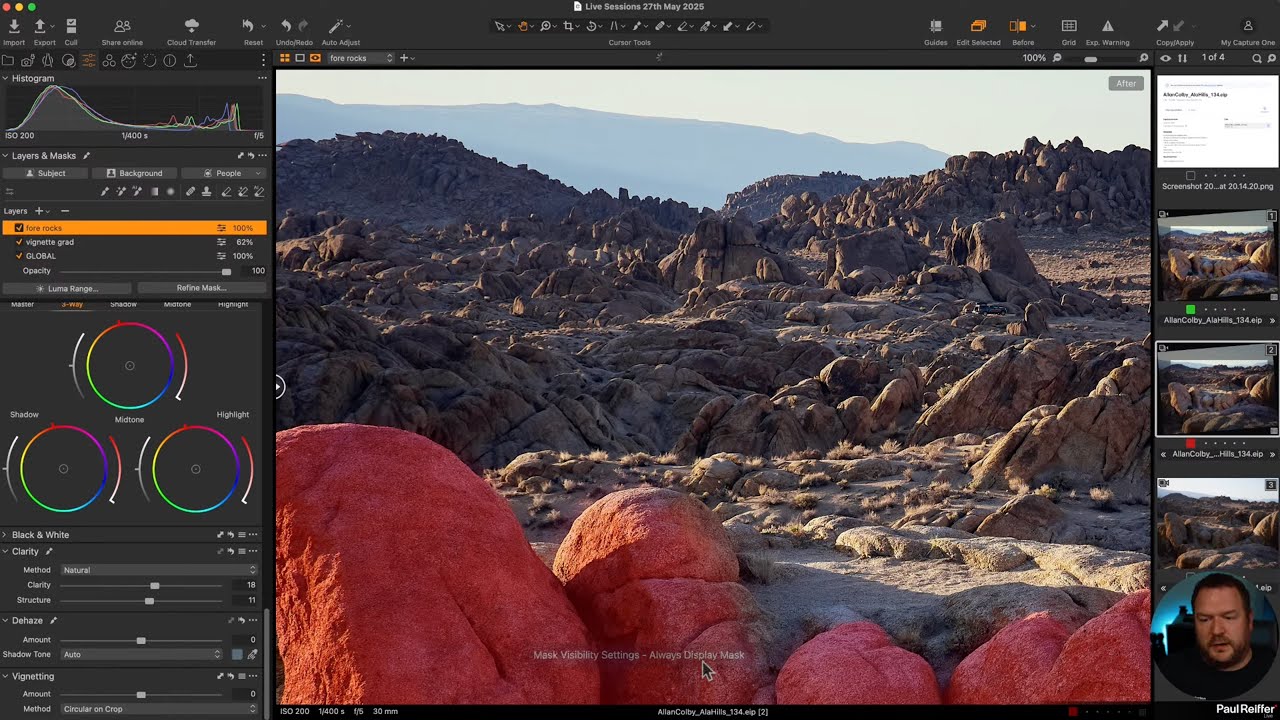Uncheck the GLOBAL layer checkbox
1280x720 pixels.
click(x=19, y=256)
